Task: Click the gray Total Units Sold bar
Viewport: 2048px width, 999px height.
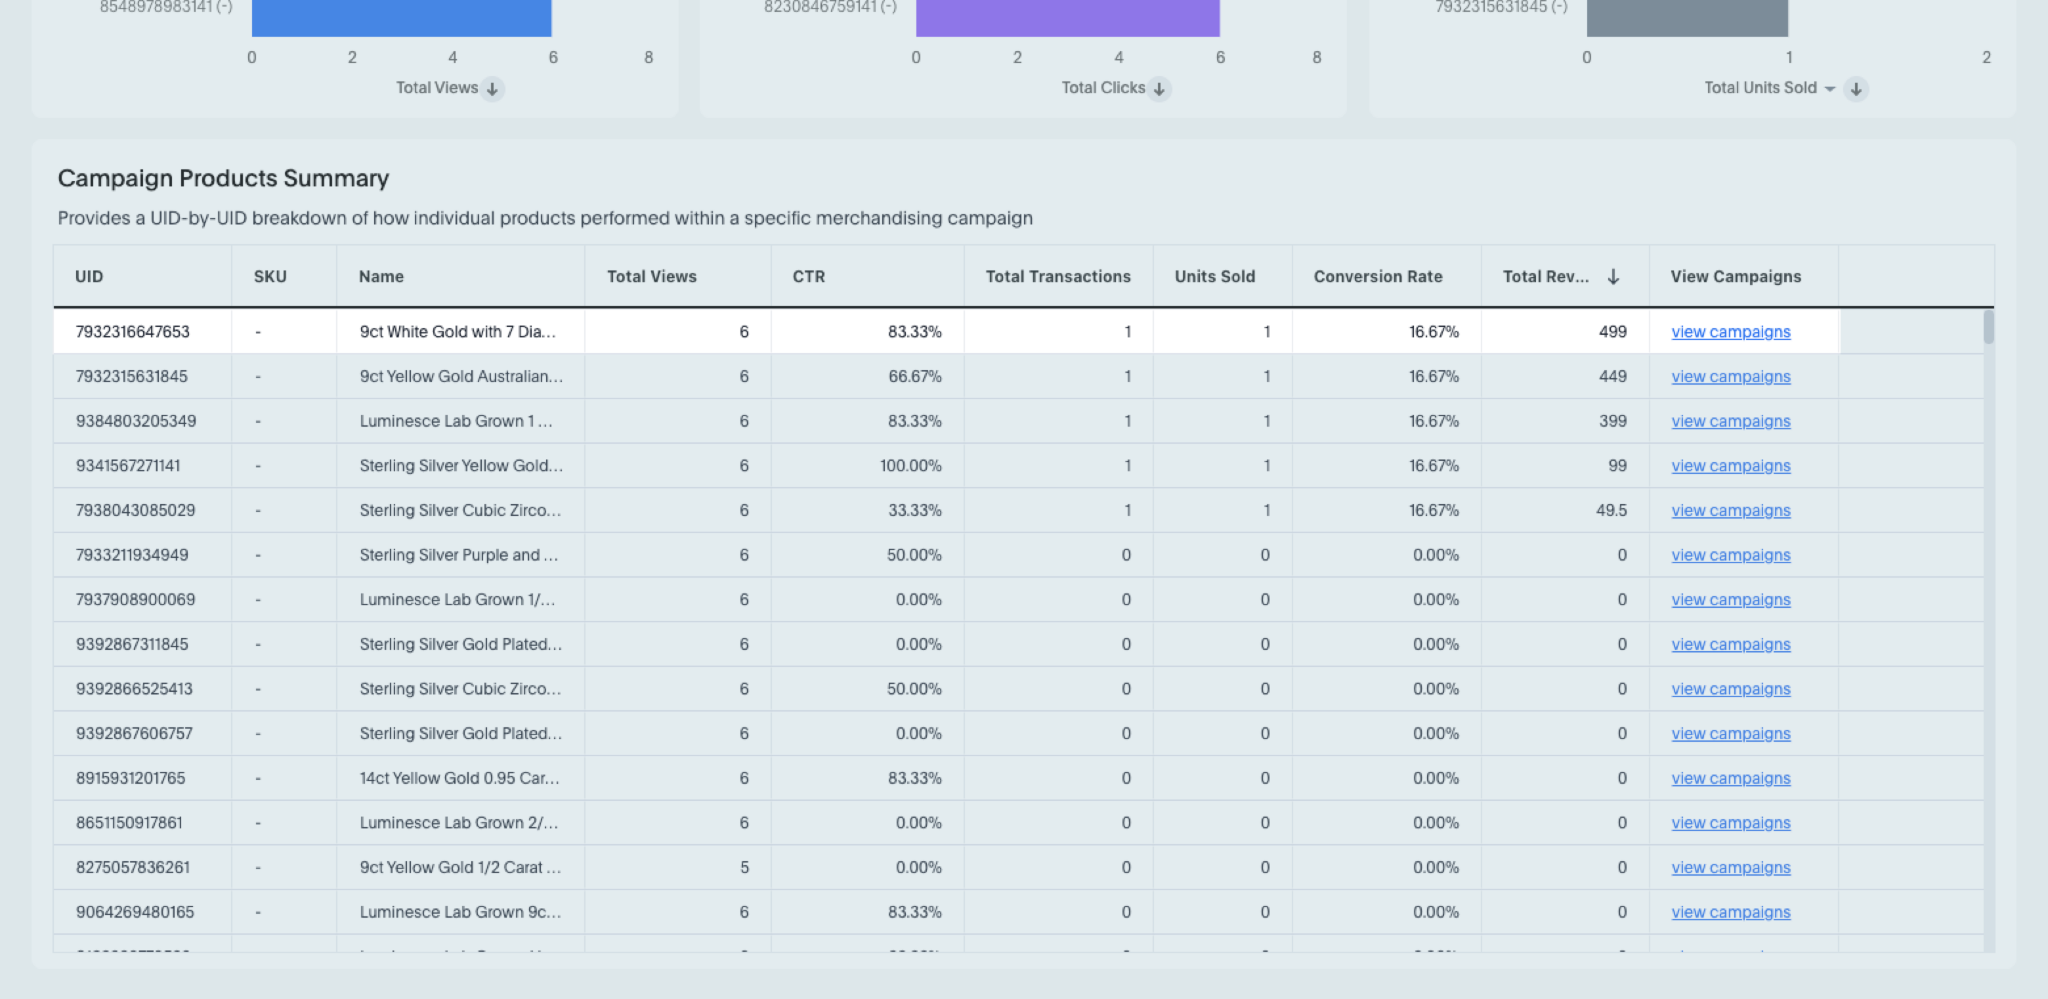Action: (x=1687, y=17)
